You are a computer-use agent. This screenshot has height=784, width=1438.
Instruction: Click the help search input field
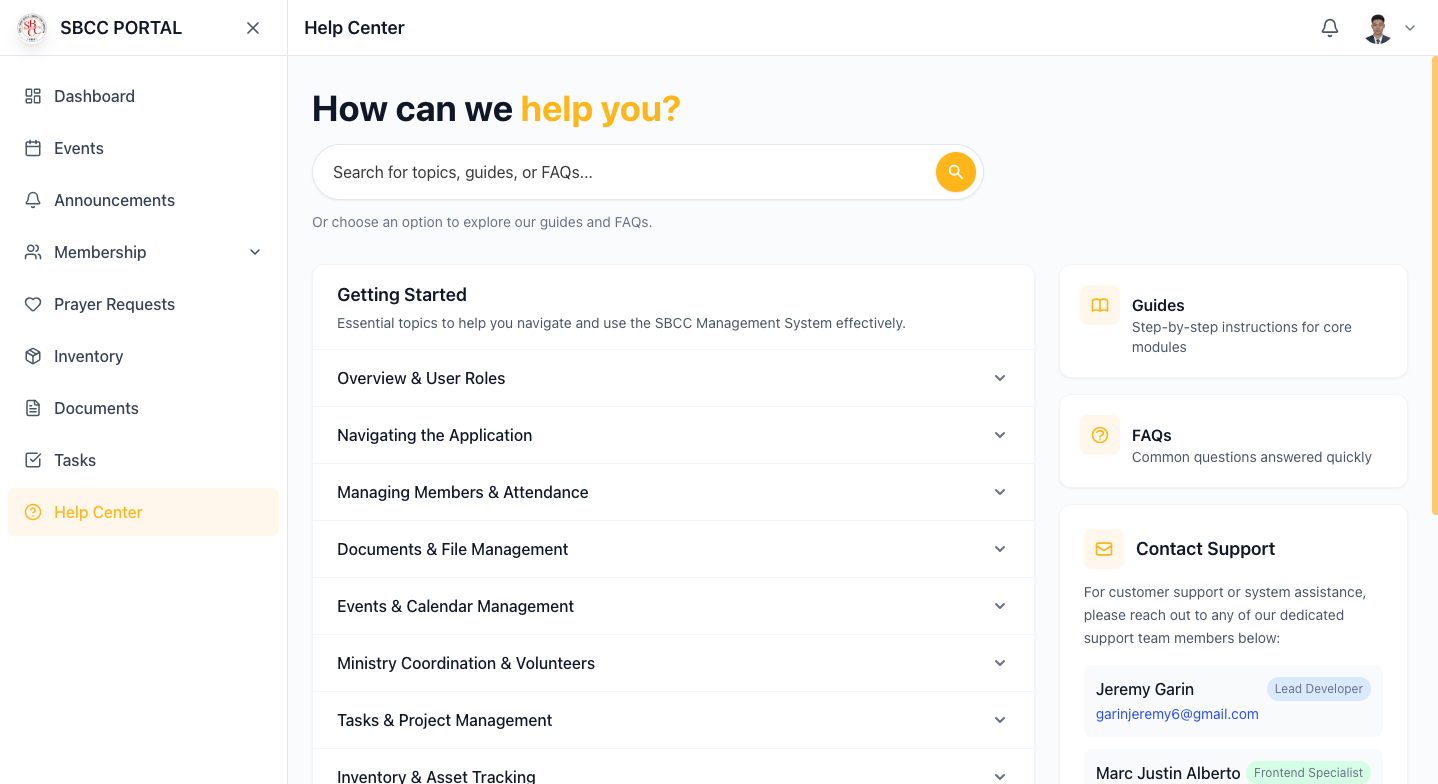[620, 172]
